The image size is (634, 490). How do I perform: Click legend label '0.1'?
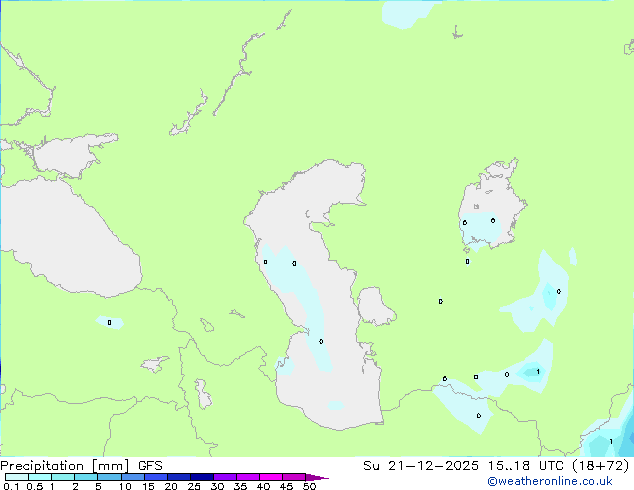pos(11,486)
